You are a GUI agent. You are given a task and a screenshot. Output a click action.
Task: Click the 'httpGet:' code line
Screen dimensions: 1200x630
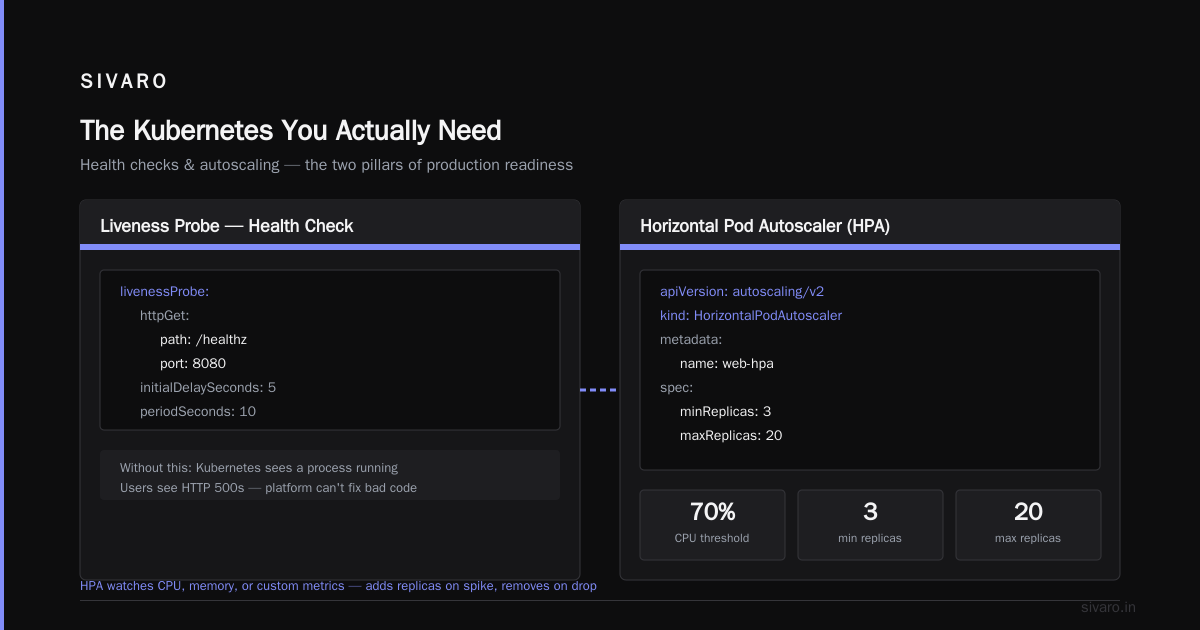pyautogui.click(x=165, y=316)
